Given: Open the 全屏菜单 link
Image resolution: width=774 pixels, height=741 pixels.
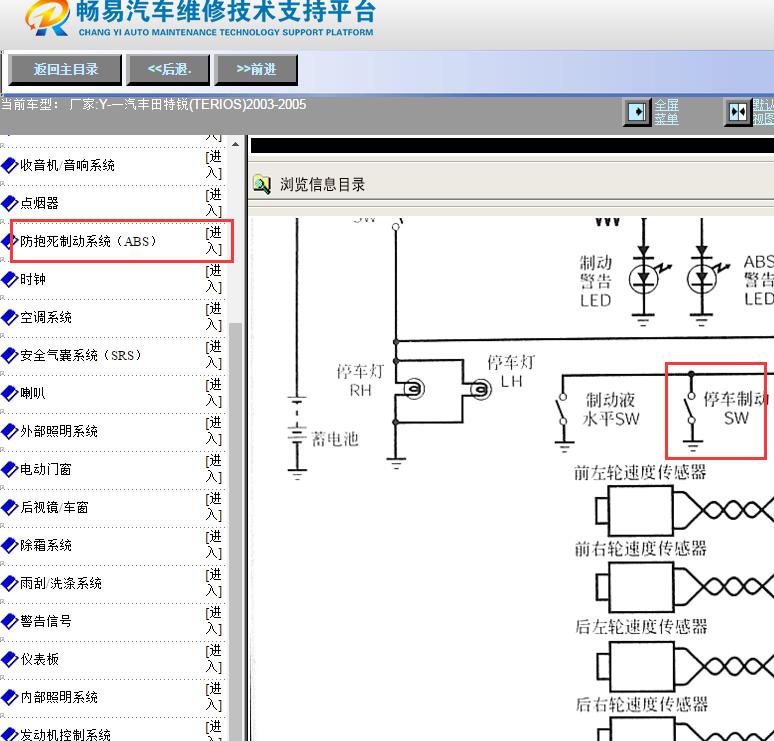Looking at the screenshot, I should [x=666, y=112].
